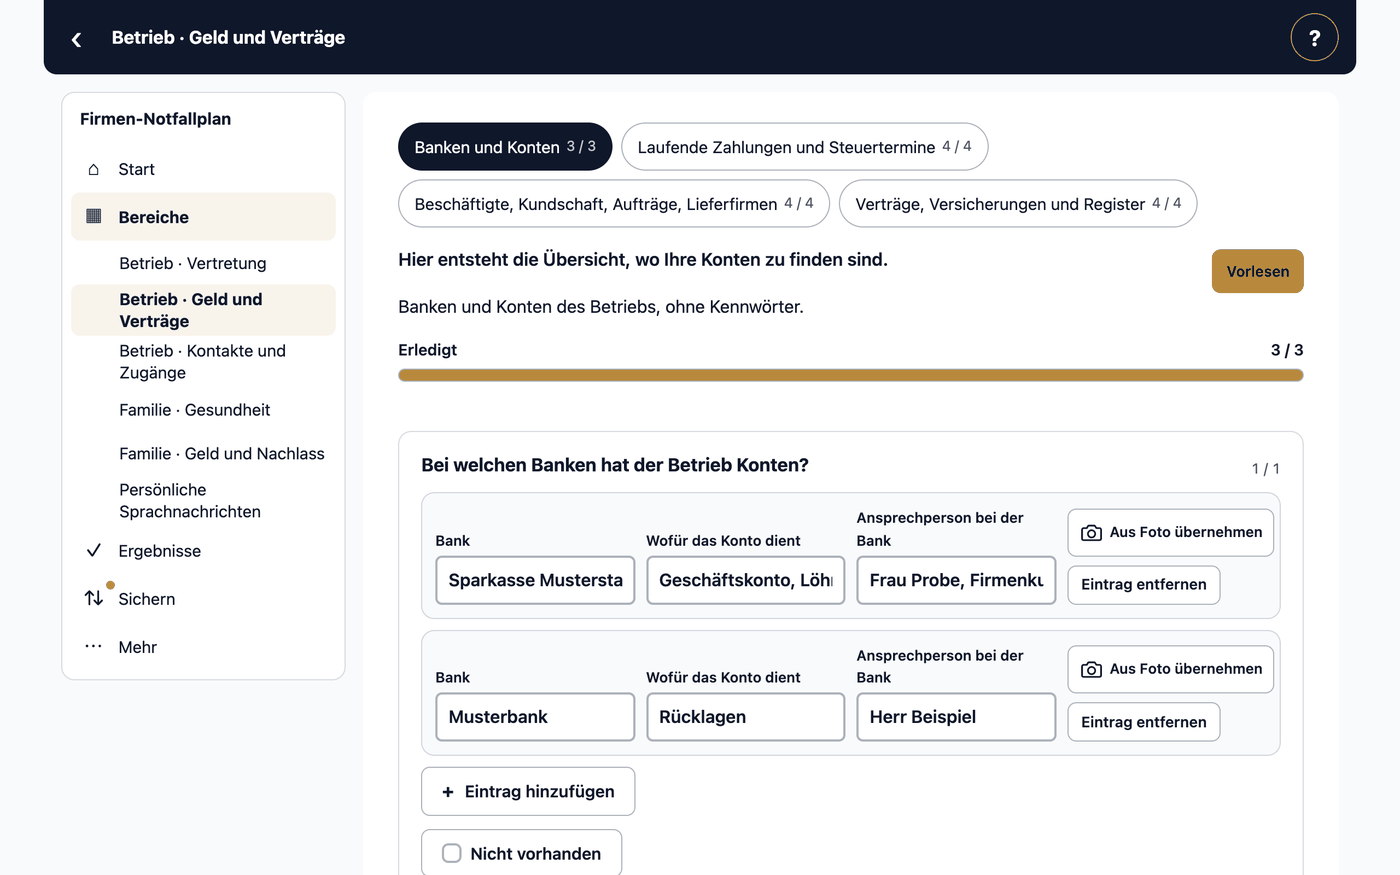Open Verträge, Versicherungen und Register tab
The height and width of the screenshot is (875, 1400).
[1018, 204]
